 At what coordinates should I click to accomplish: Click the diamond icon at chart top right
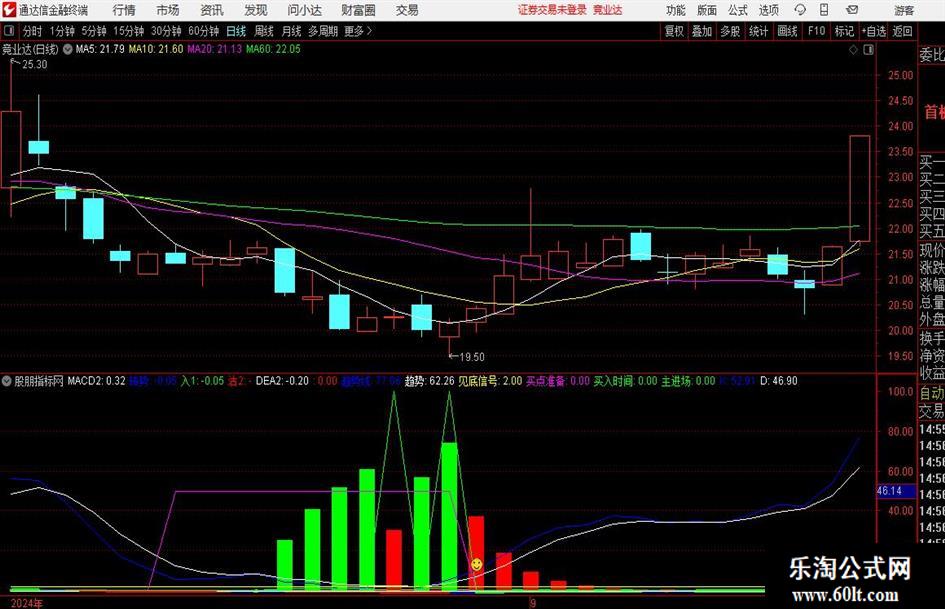point(853,50)
